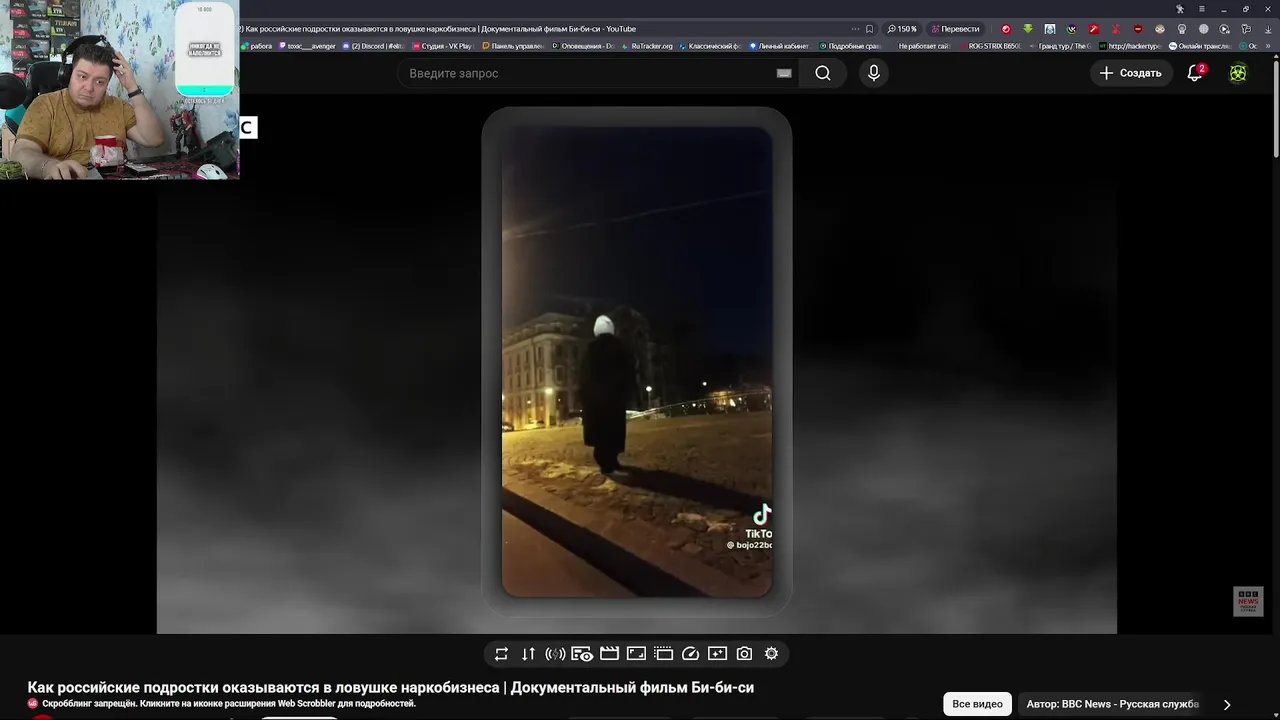Click the red circular extension icon
This screenshot has height=720, width=1280.
(x=1006, y=29)
